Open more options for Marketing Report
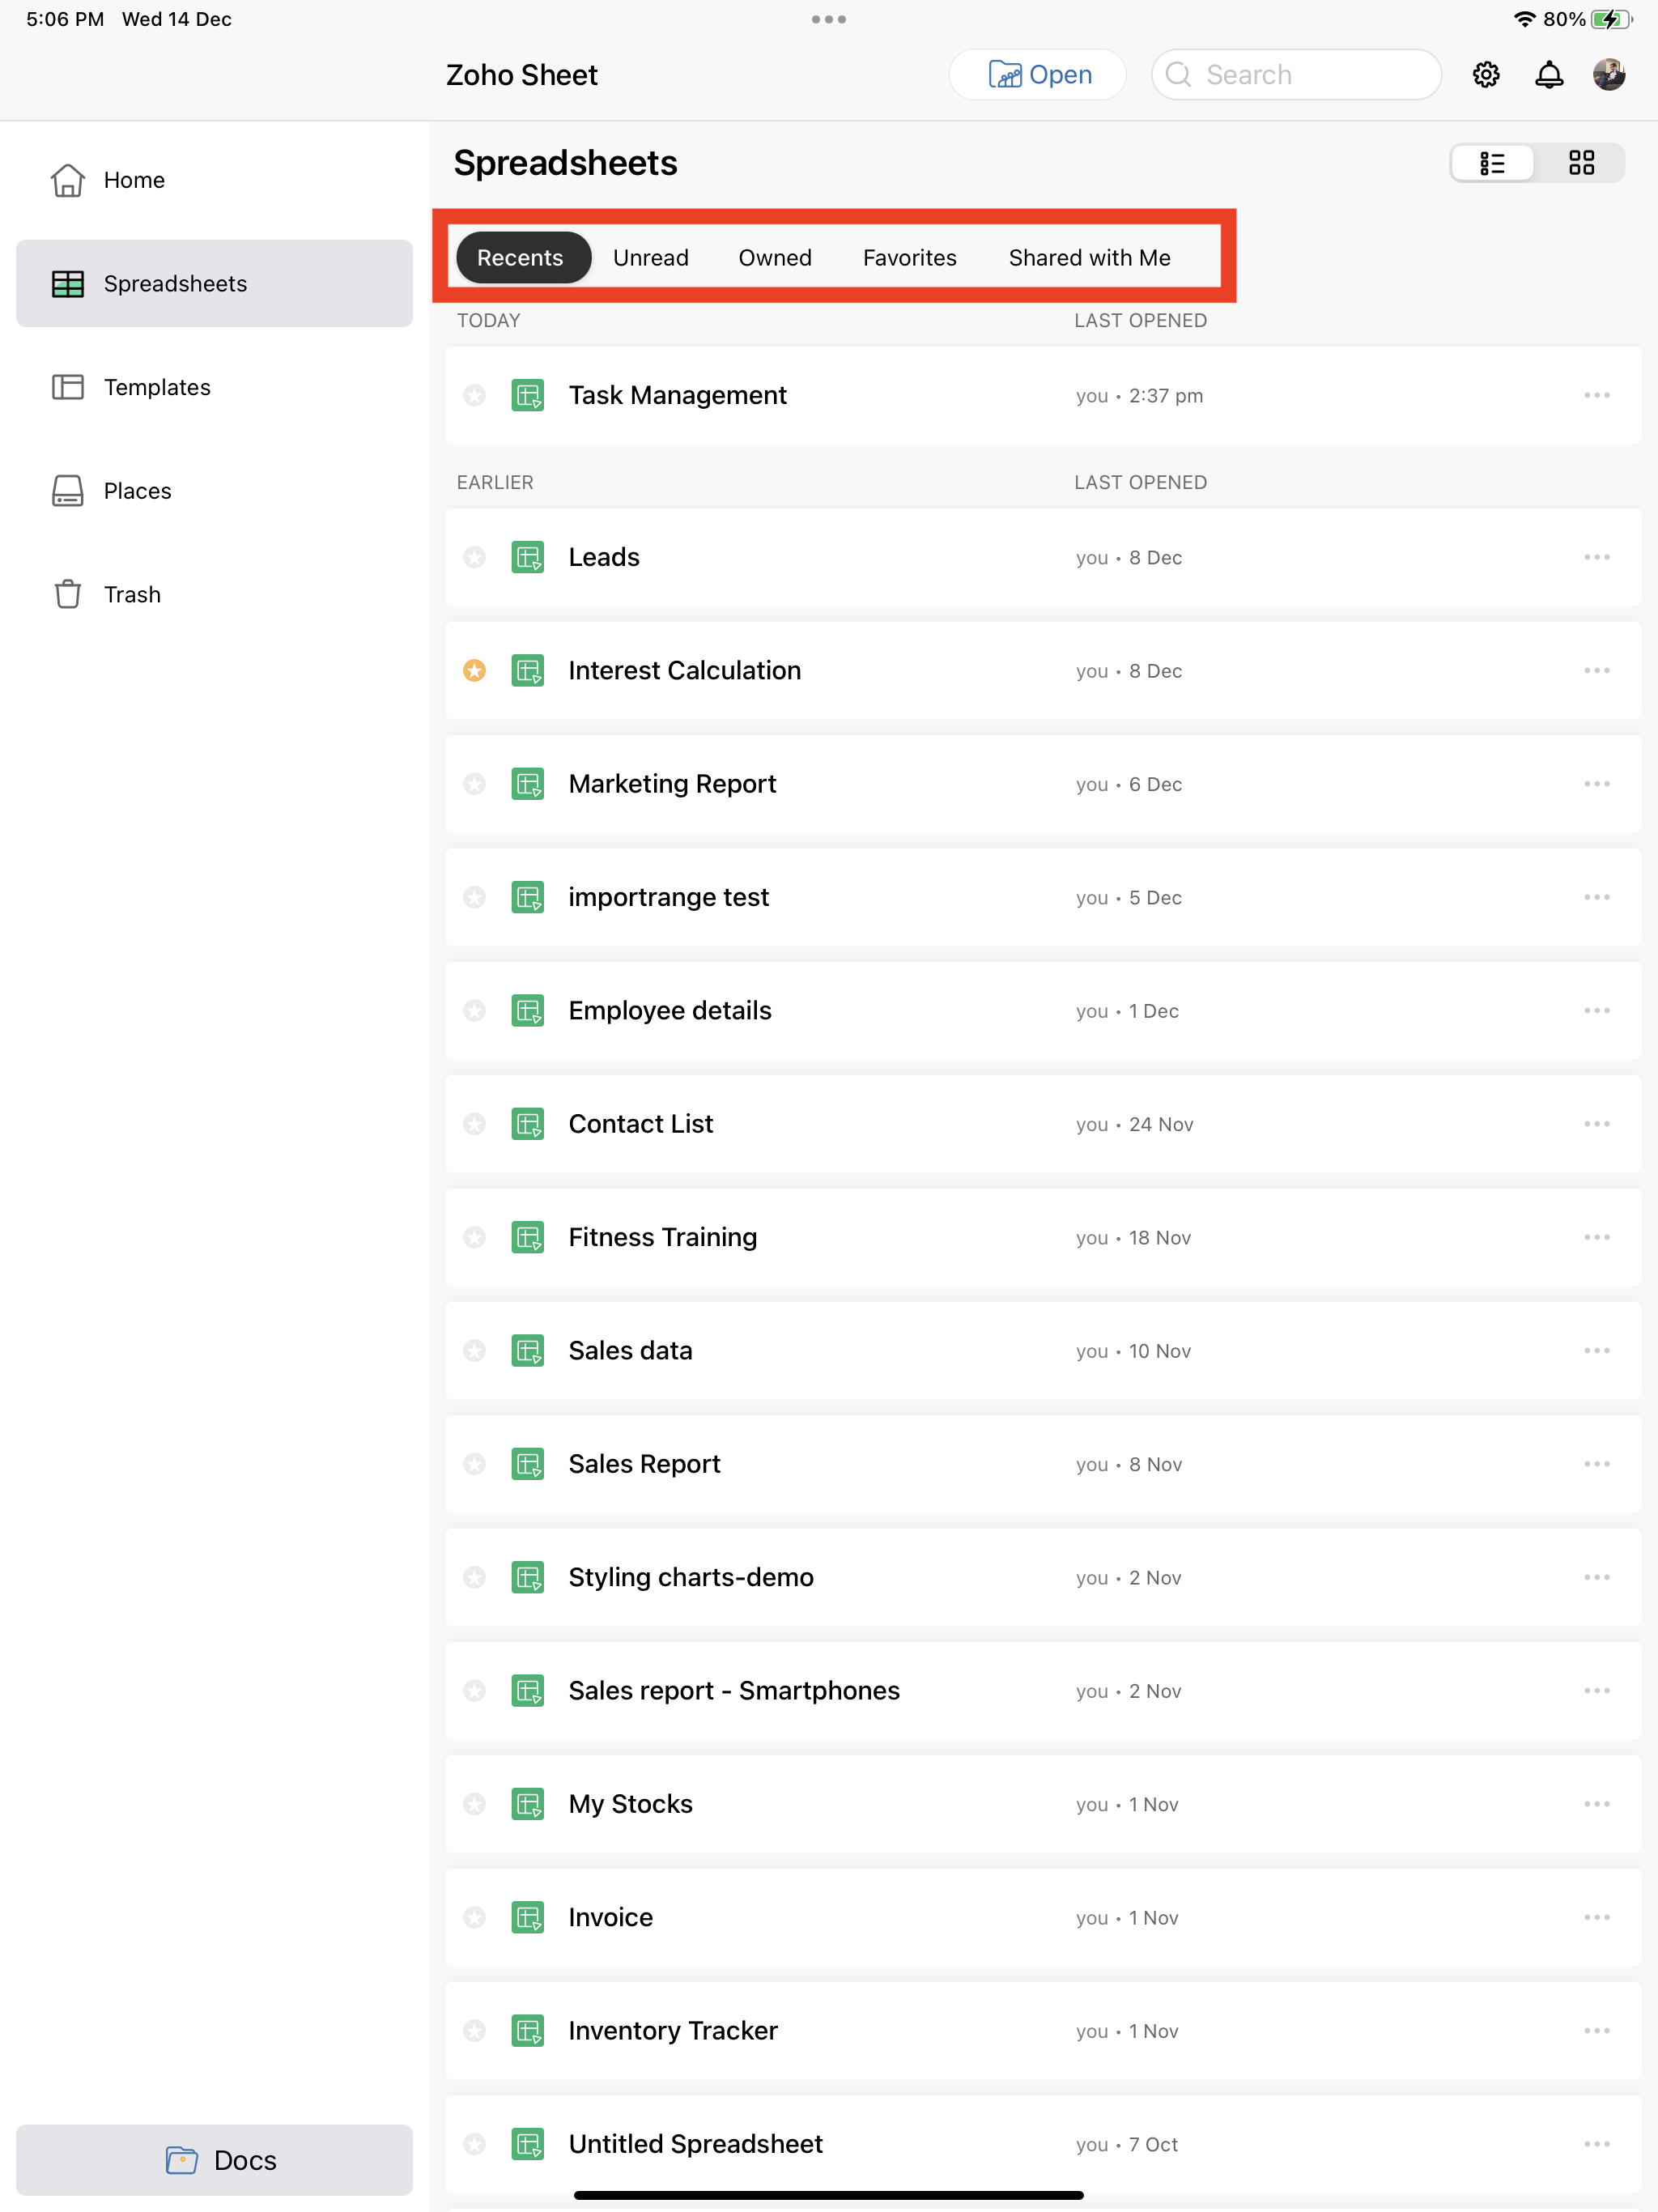Viewport: 1658px width, 2212px height. point(1596,784)
